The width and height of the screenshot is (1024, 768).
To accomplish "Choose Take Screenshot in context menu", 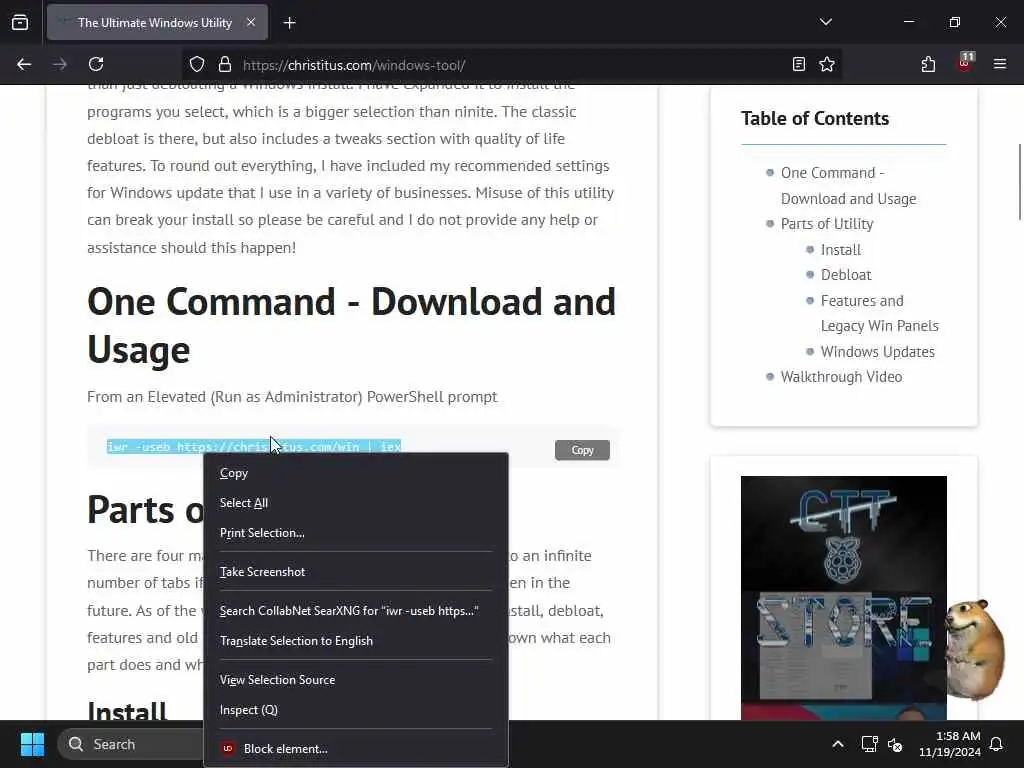I will tap(356, 571).
